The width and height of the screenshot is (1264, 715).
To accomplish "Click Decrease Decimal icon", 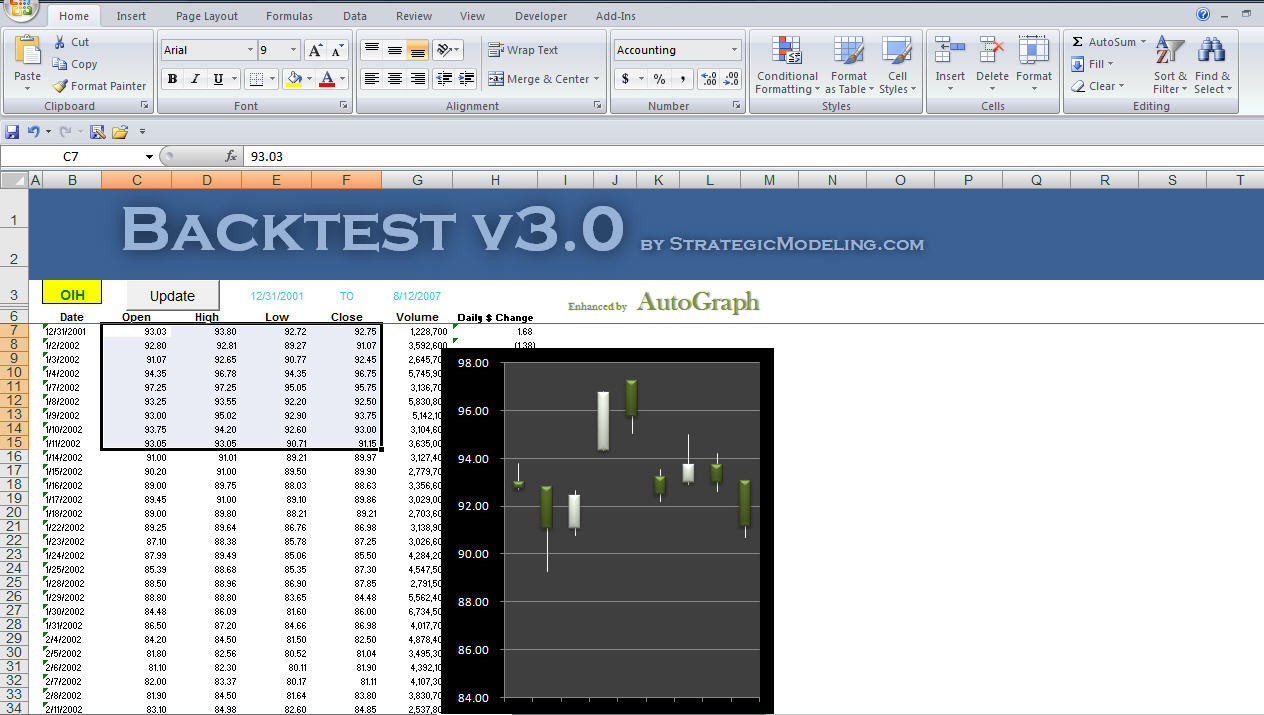I will pos(730,79).
